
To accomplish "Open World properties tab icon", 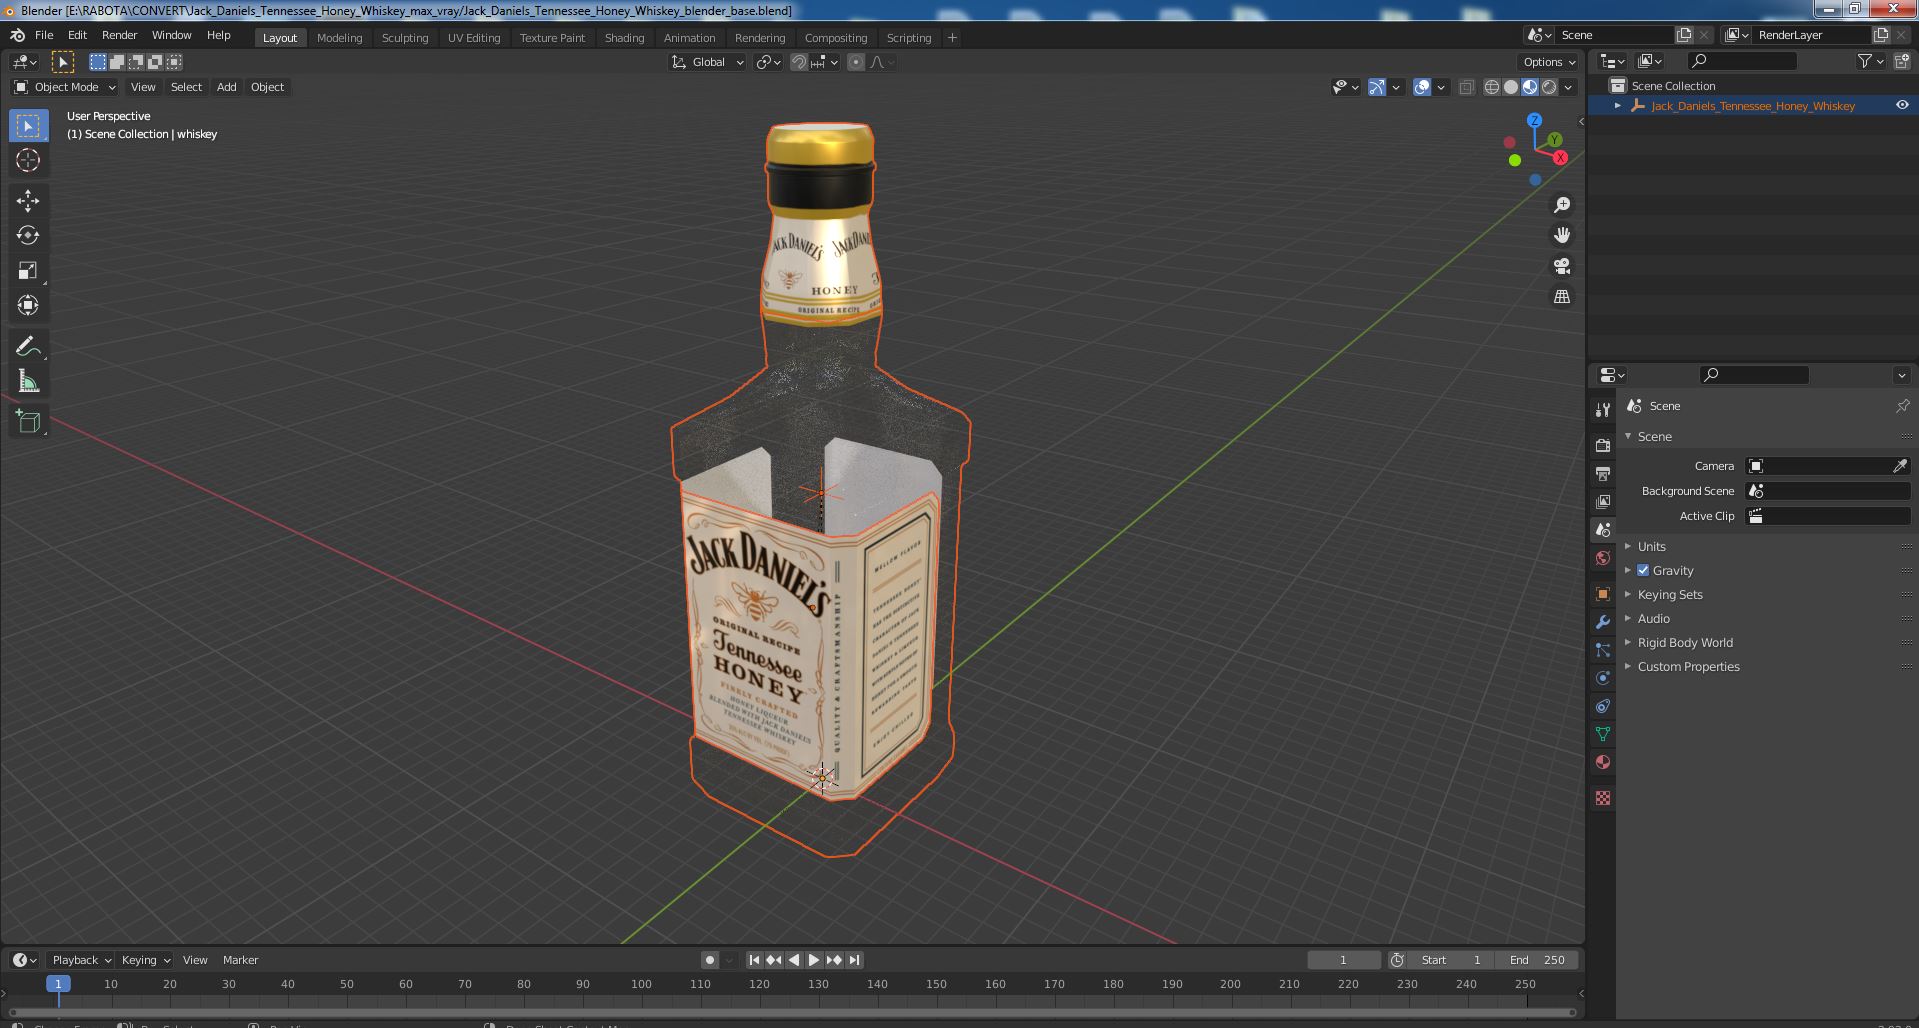I will pos(1603,558).
